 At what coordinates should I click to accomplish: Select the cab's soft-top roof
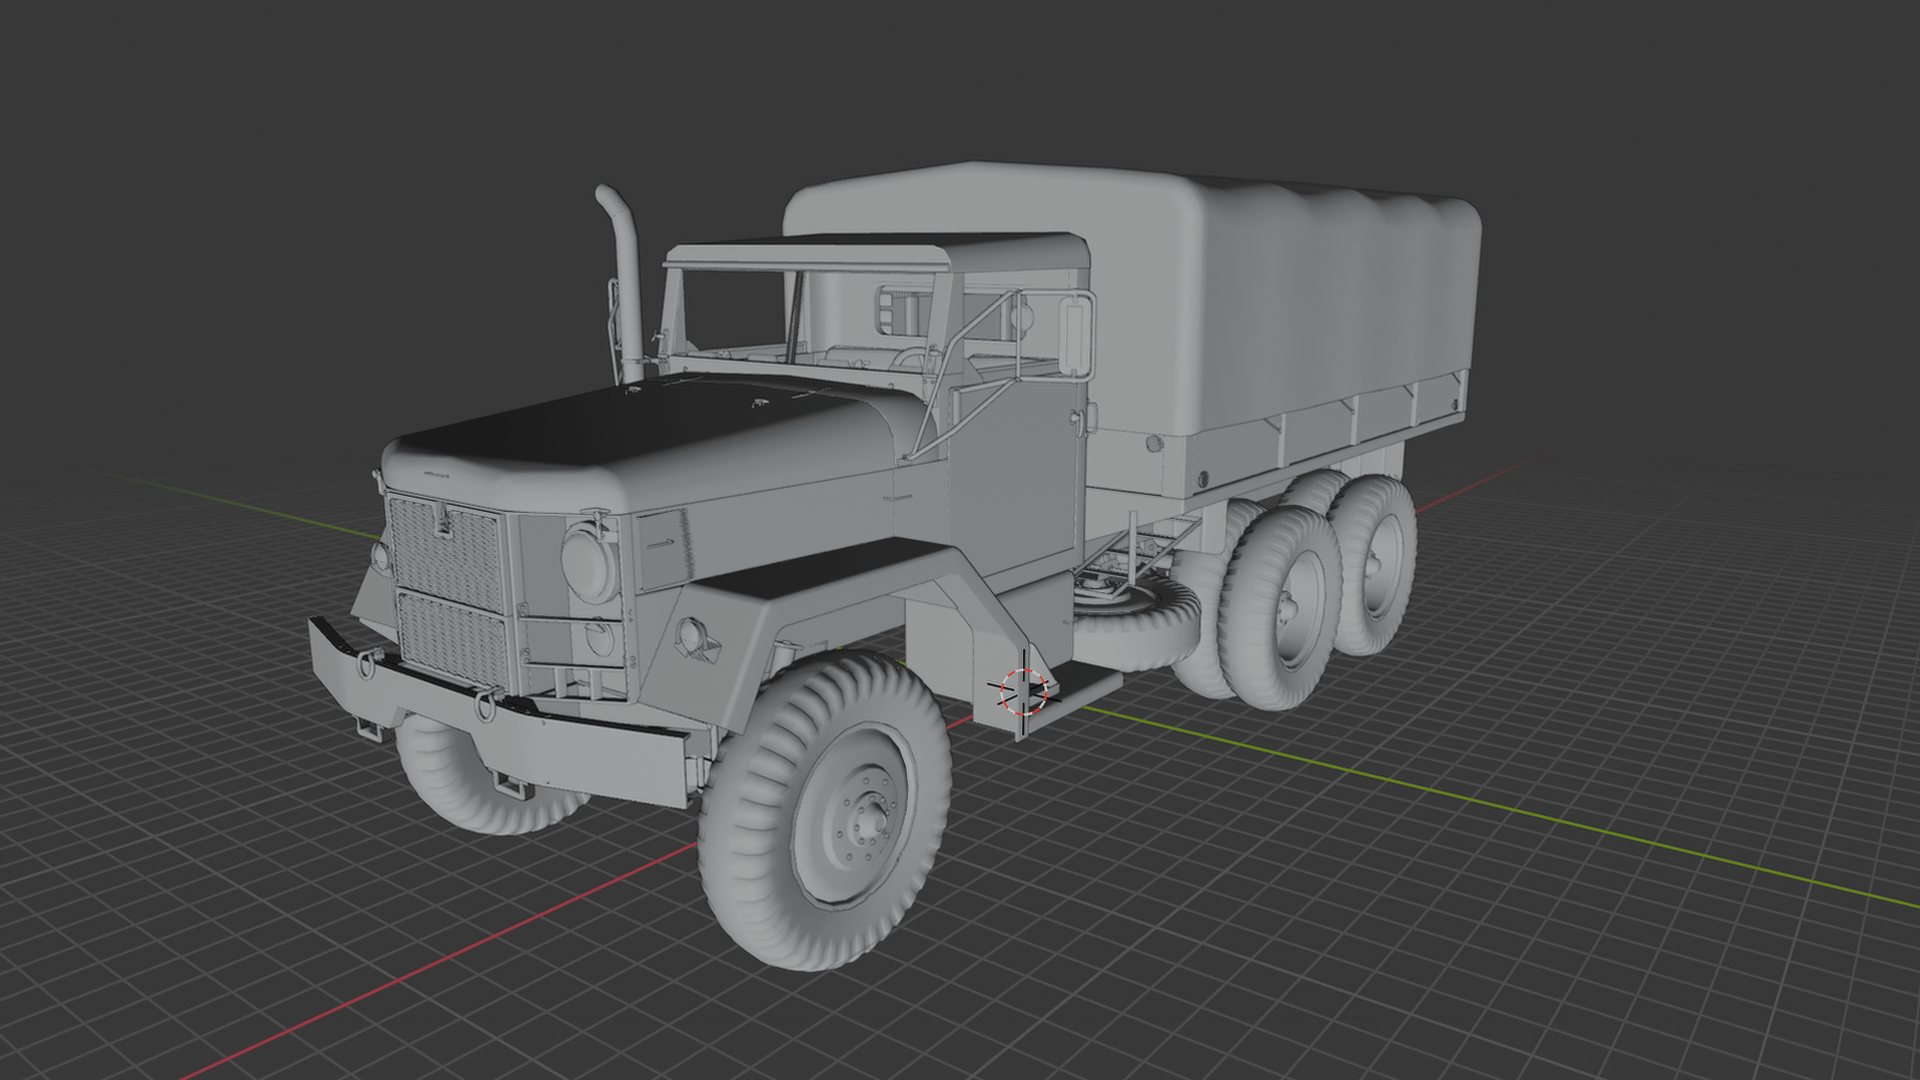click(x=875, y=250)
